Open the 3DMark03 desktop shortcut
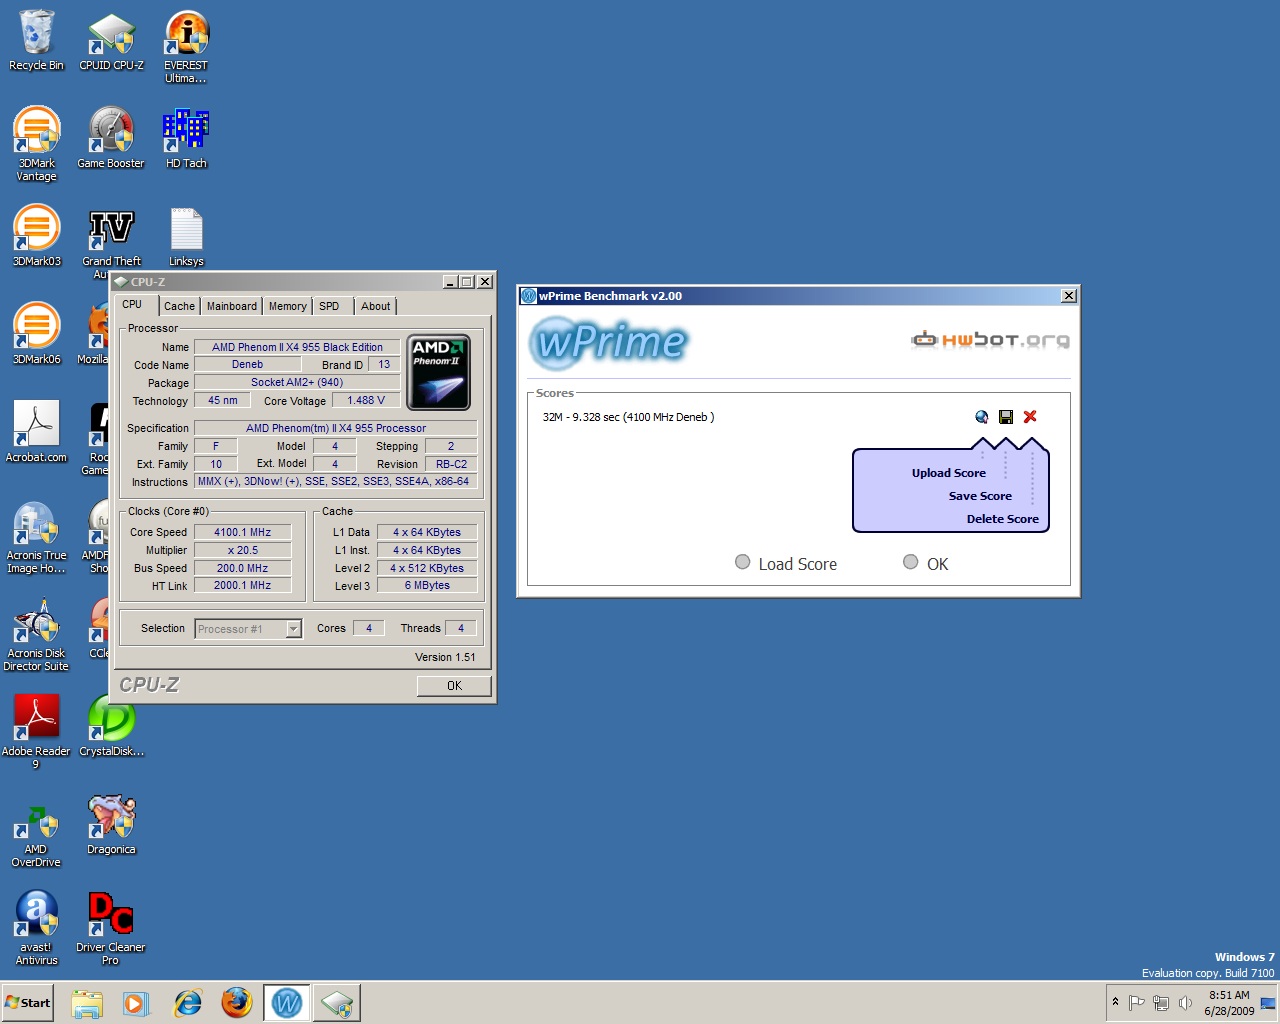This screenshot has height=1024, width=1280. click(36, 235)
